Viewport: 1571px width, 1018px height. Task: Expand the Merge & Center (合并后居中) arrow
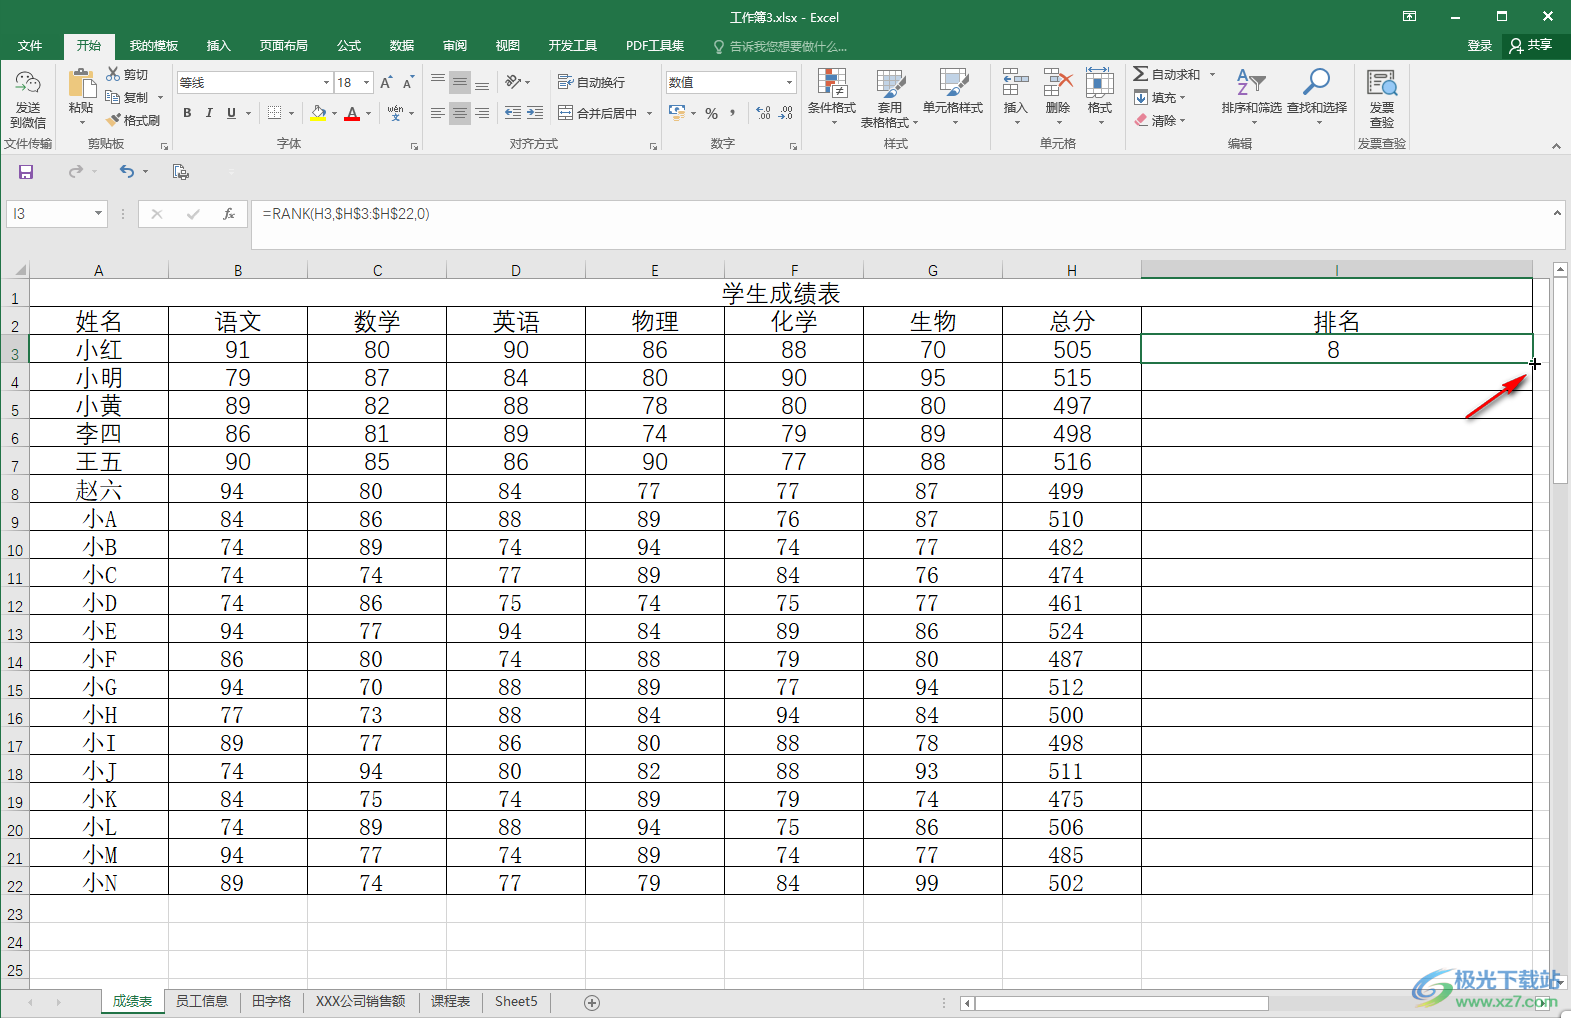coord(649,114)
